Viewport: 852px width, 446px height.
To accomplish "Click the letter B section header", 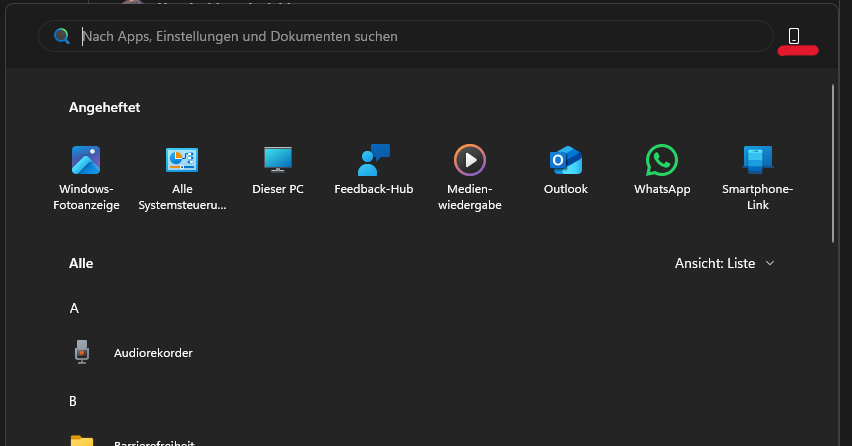I will [73, 401].
